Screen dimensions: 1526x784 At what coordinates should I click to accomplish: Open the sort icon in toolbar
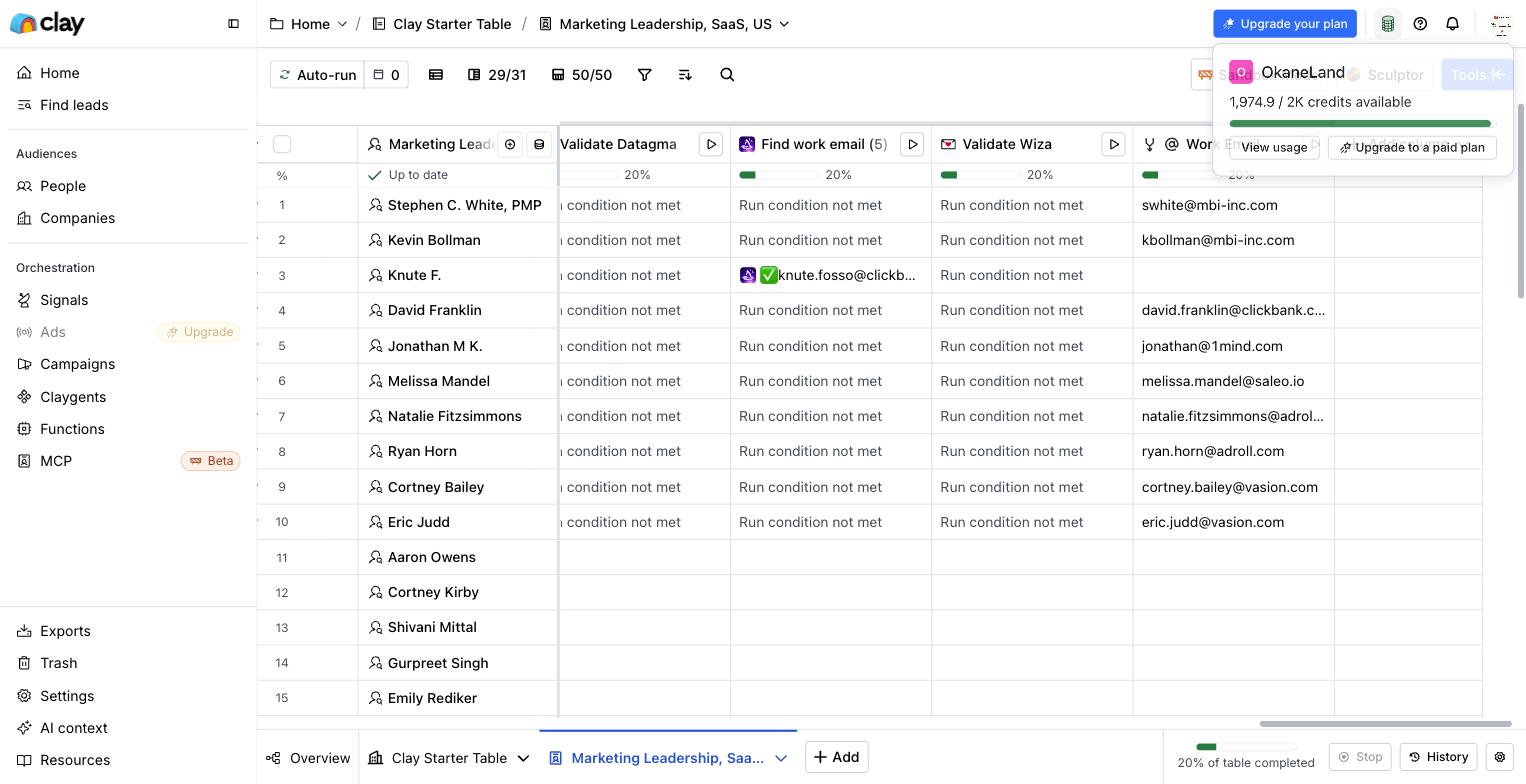pos(685,75)
